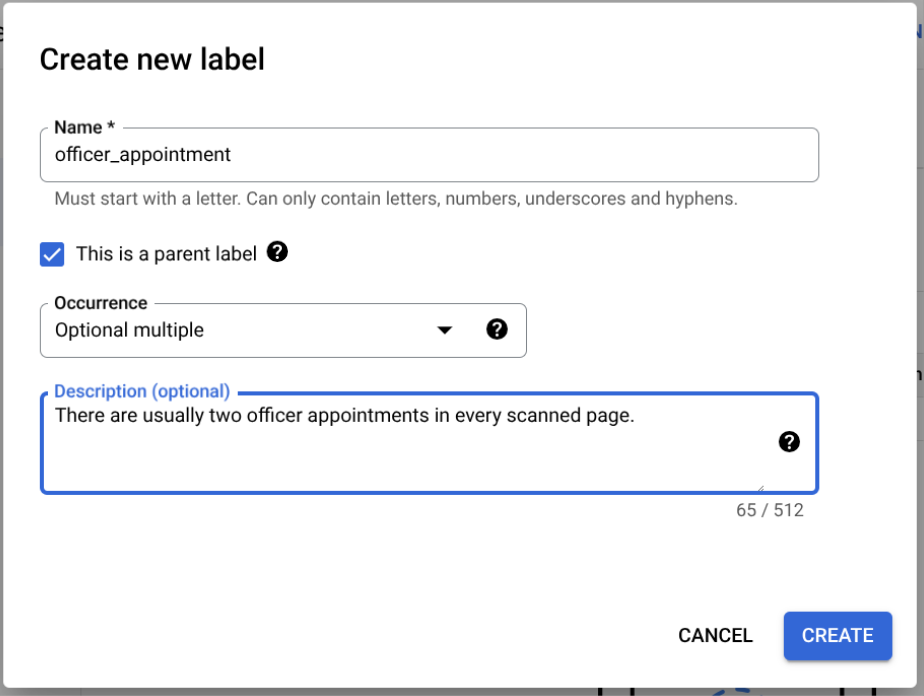Click the 'Occurrence' field label
Screen dimensions: 924x696
(101, 303)
